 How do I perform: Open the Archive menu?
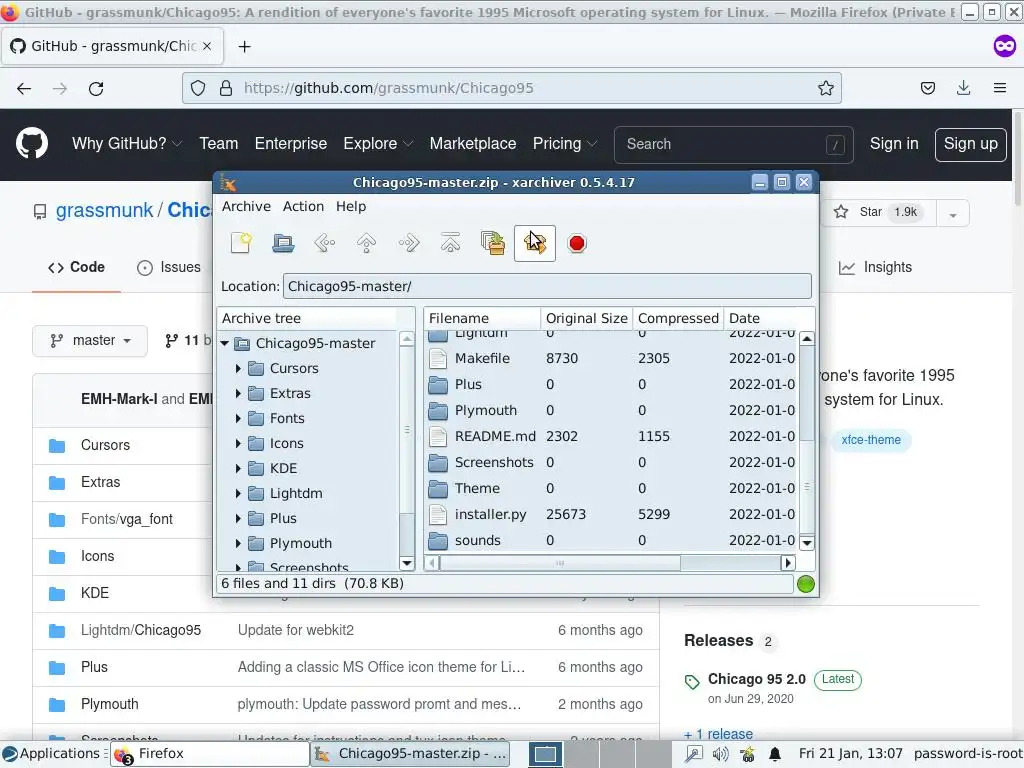pyautogui.click(x=246, y=206)
